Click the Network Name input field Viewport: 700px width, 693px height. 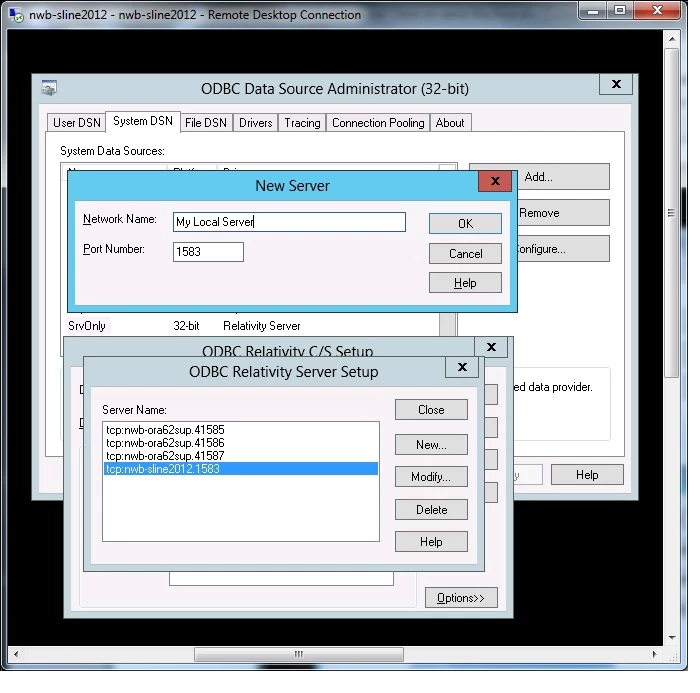(x=289, y=222)
